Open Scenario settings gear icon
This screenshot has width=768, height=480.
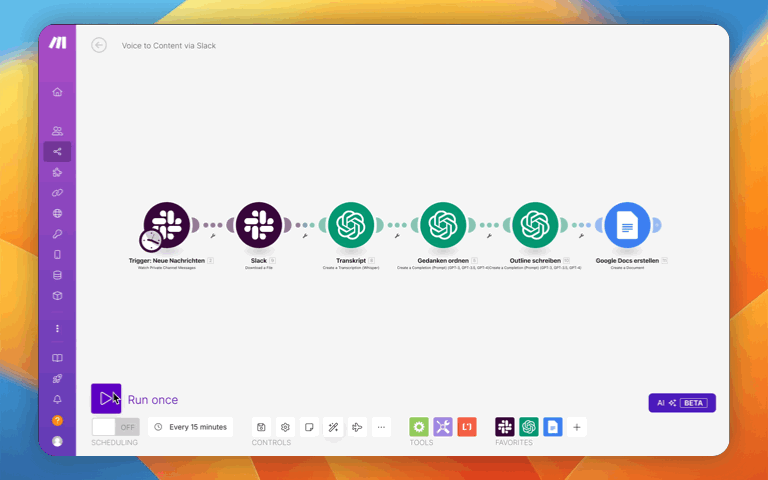click(285, 427)
